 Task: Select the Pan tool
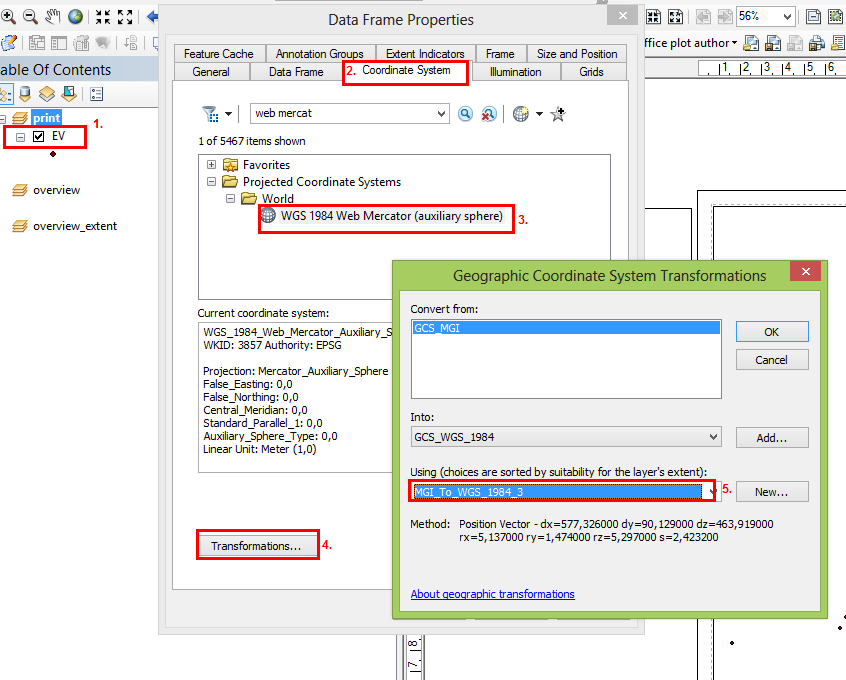click(x=53, y=16)
